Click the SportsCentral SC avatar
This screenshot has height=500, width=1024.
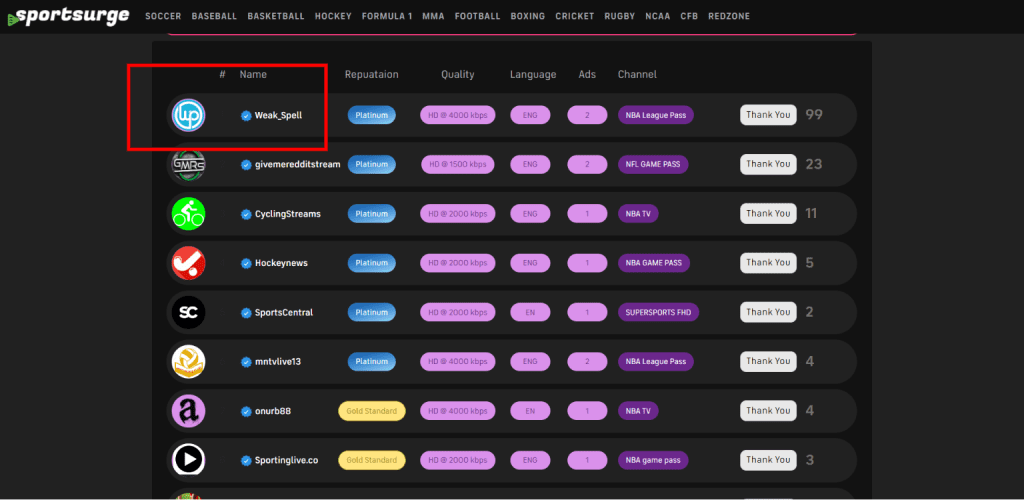tap(189, 313)
